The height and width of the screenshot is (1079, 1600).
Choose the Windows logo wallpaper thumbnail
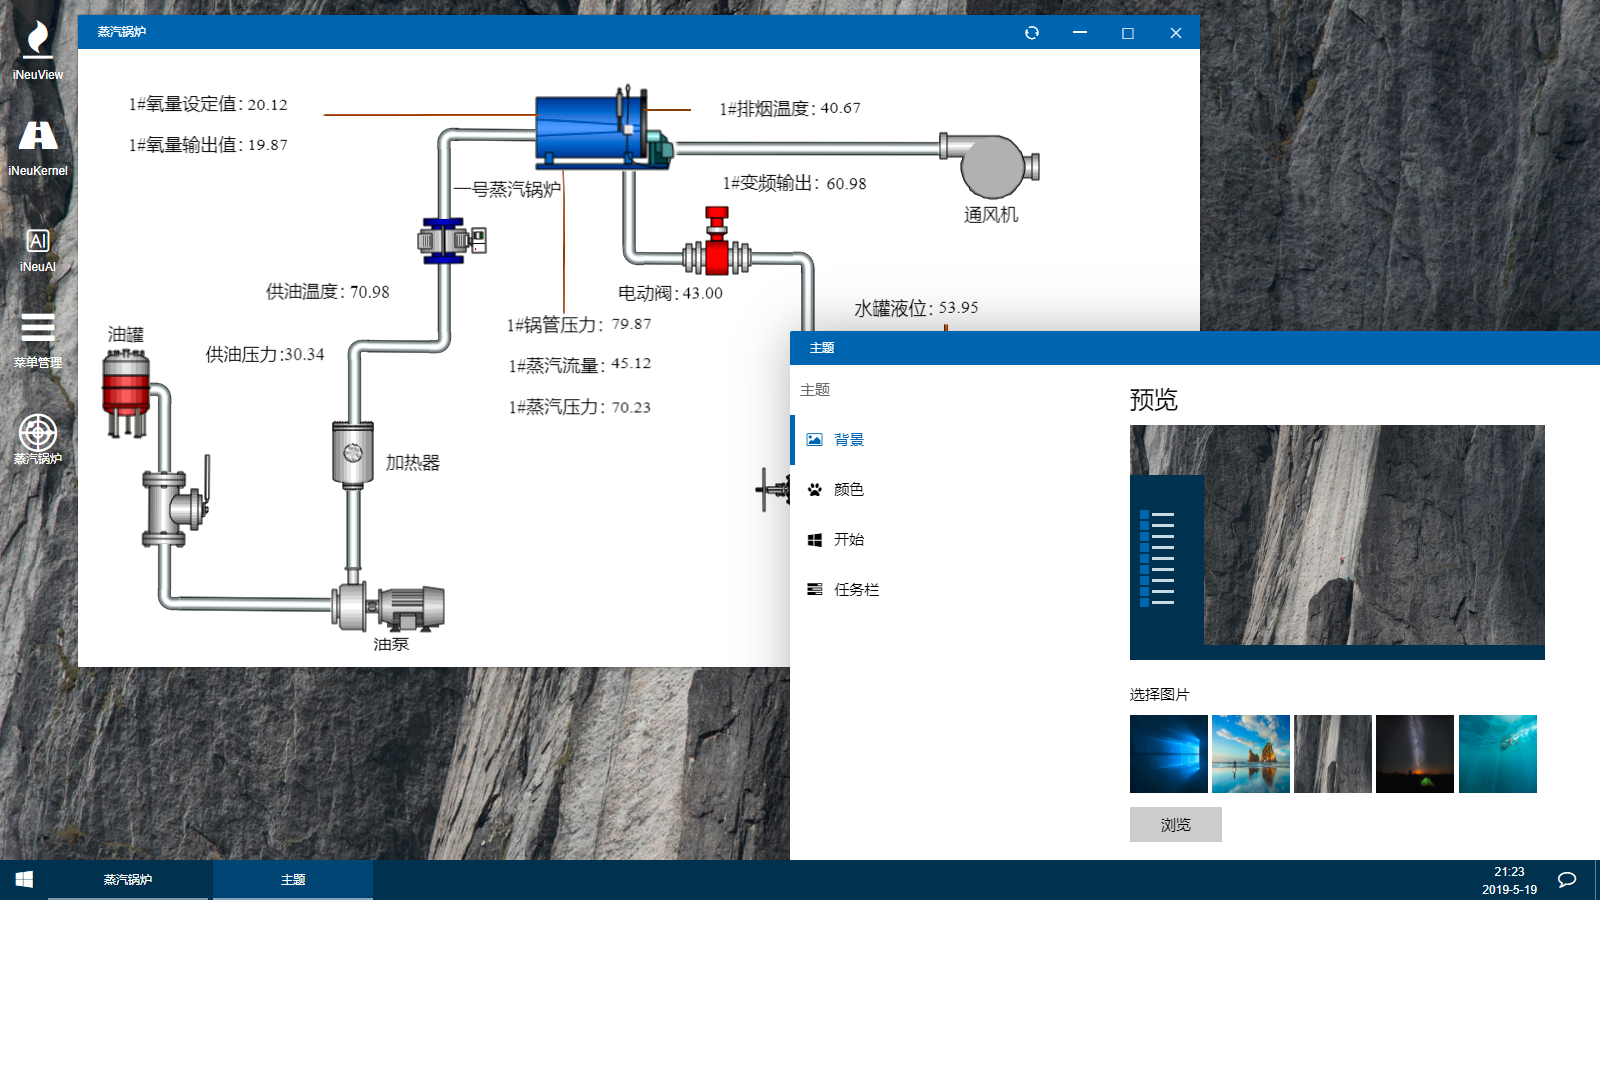click(x=1168, y=754)
